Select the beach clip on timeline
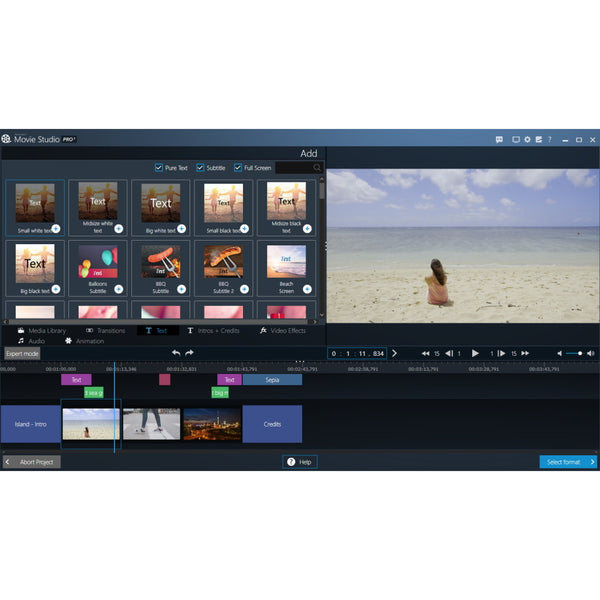The image size is (600, 600). pos(91,424)
